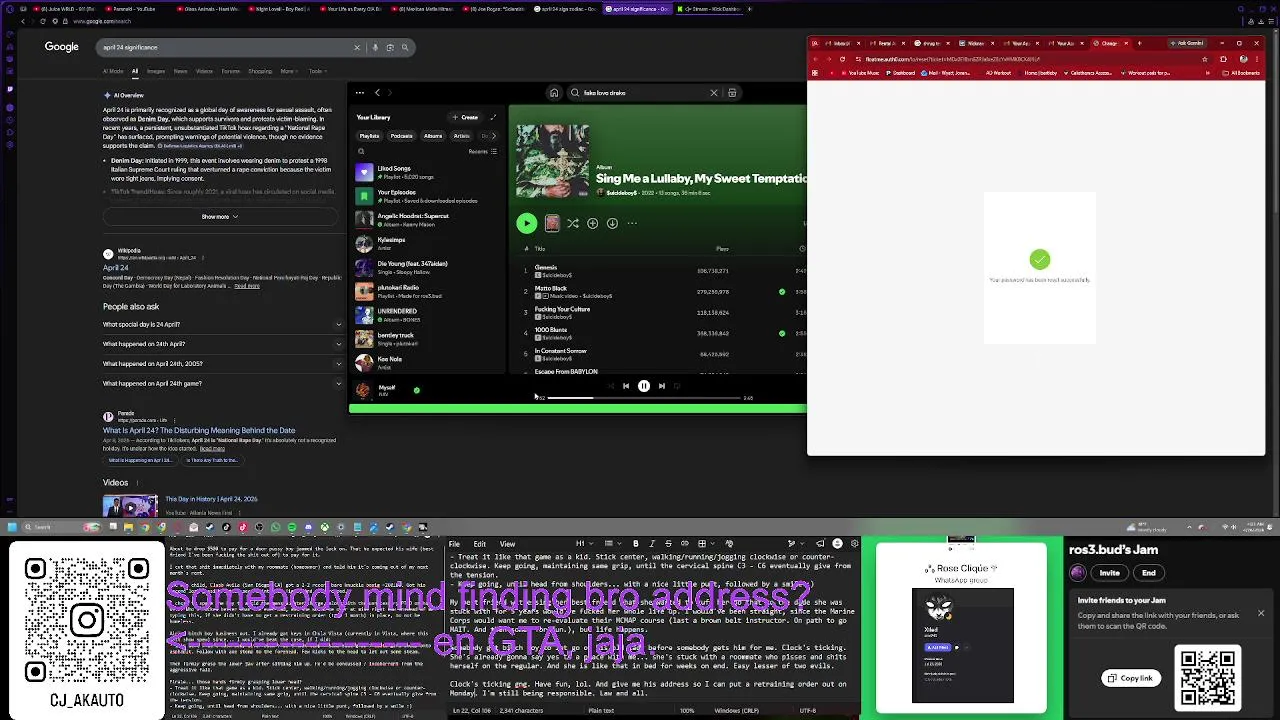The width and height of the screenshot is (1280, 720).
Task: Click the album cover thumbnail
Action: (552, 161)
